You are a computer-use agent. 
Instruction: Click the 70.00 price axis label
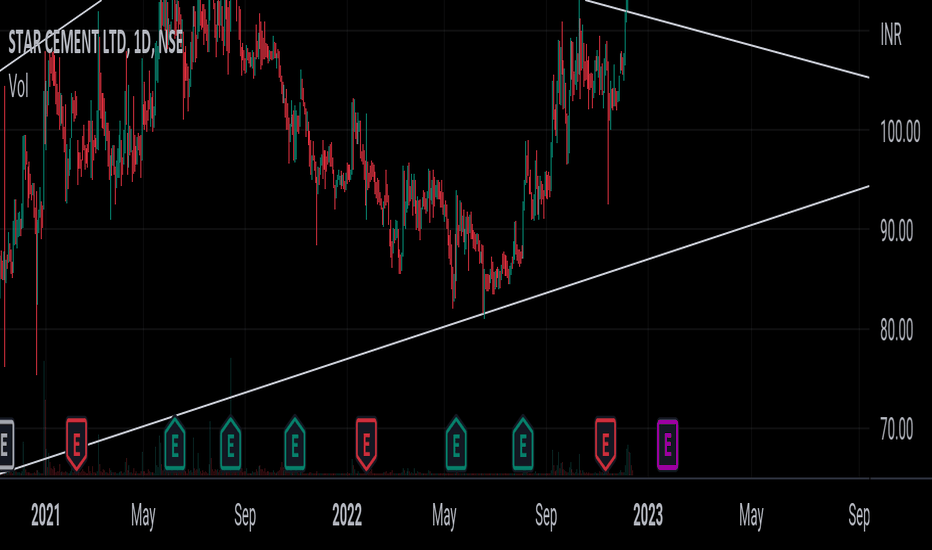tap(896, 429)
